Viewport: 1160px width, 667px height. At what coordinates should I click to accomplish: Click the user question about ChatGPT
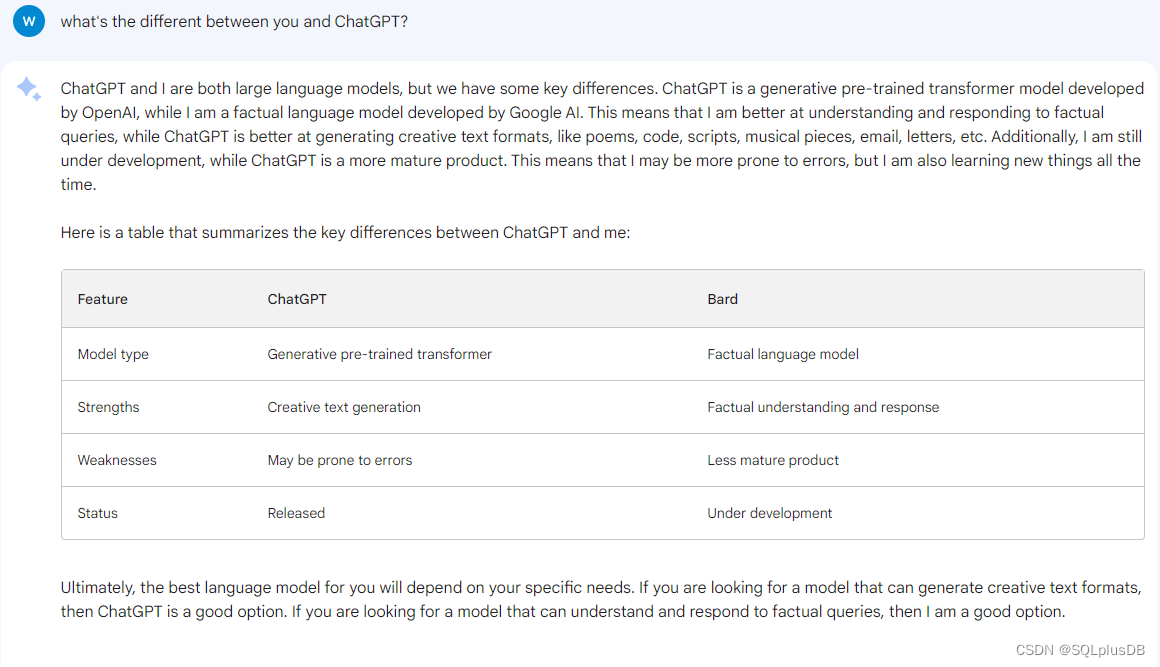(x=235, y=21)
